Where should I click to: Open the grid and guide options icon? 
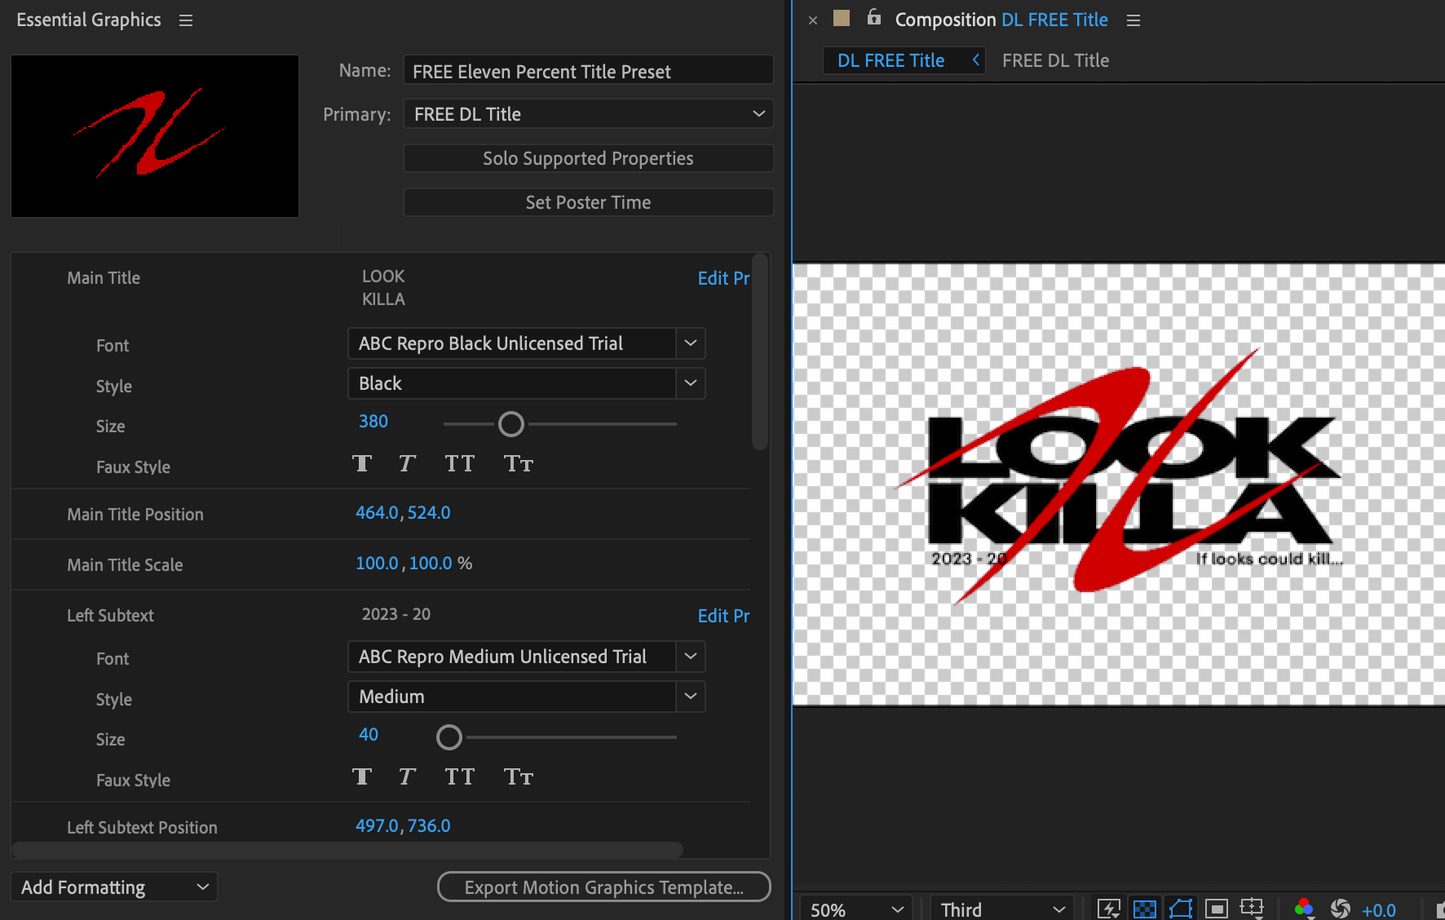pyautogui.click(x=1252, y=907)
